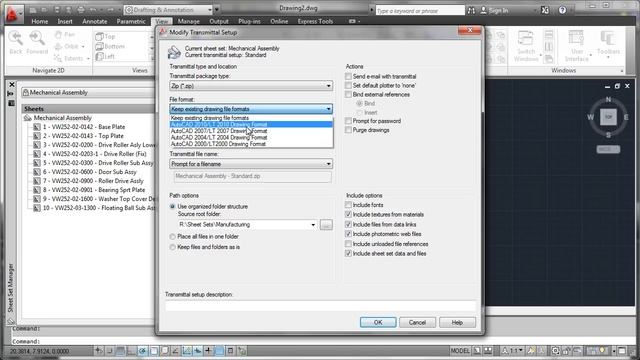Switch to the Annotate ribbon tab

click(95, 21)
